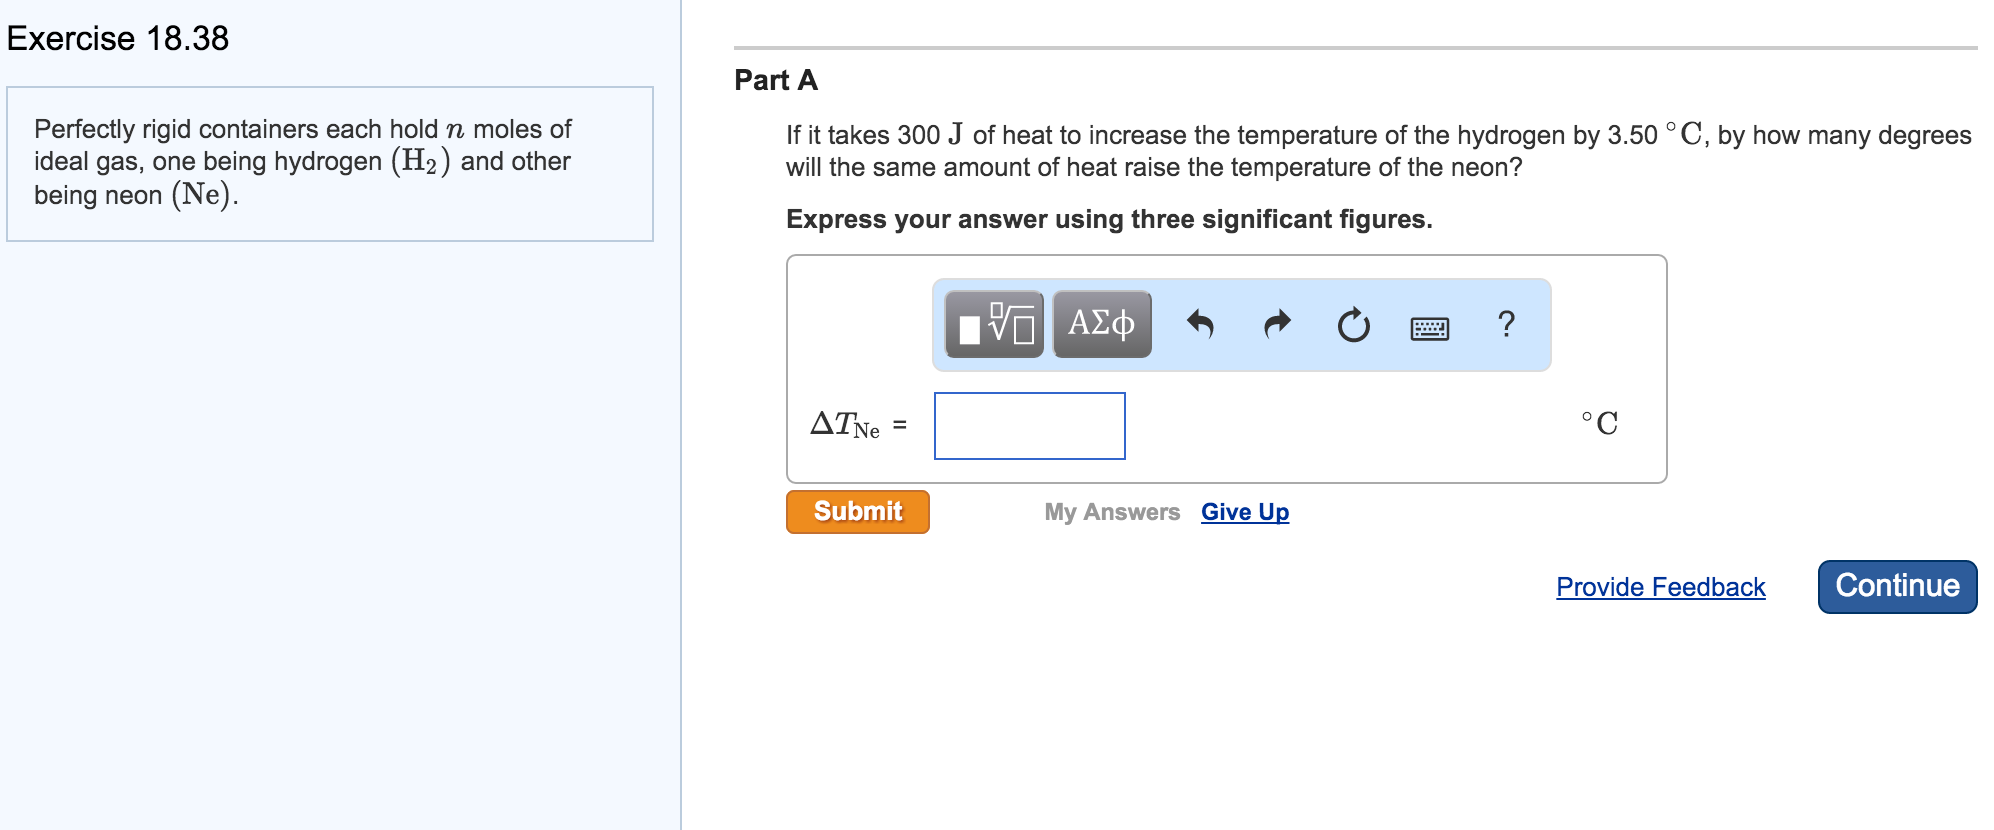Show keyboard shortcuts icon

pyautogui.click(x=1429, y=327)
